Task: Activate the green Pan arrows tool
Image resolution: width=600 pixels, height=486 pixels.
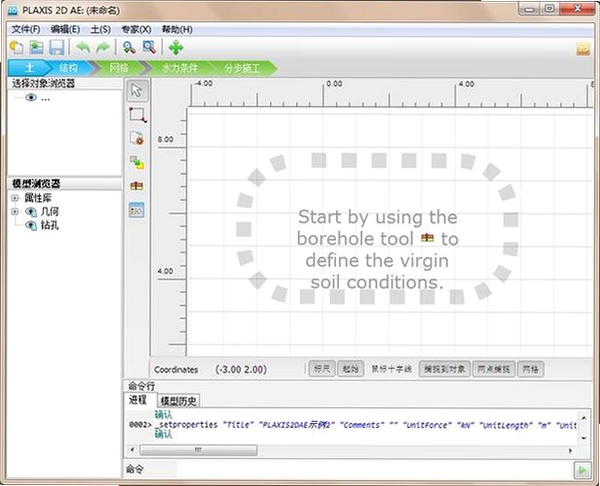Action: click(176, 48)
